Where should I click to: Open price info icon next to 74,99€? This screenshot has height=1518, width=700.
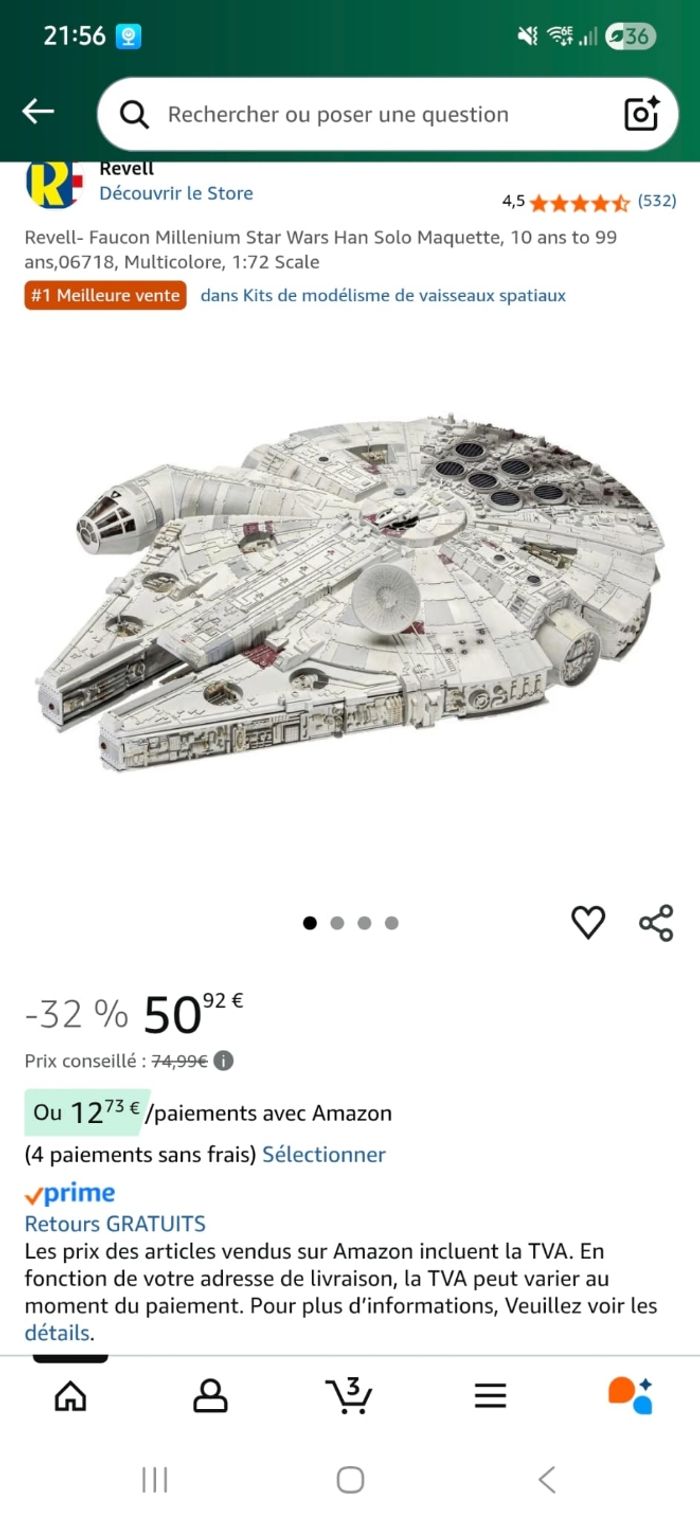tap(224, 1061)
